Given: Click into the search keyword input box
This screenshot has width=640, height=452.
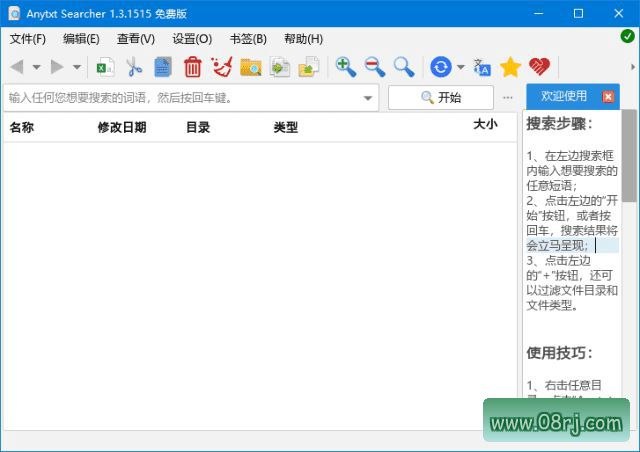Looking at the screenshot, I should pos(182,98).
